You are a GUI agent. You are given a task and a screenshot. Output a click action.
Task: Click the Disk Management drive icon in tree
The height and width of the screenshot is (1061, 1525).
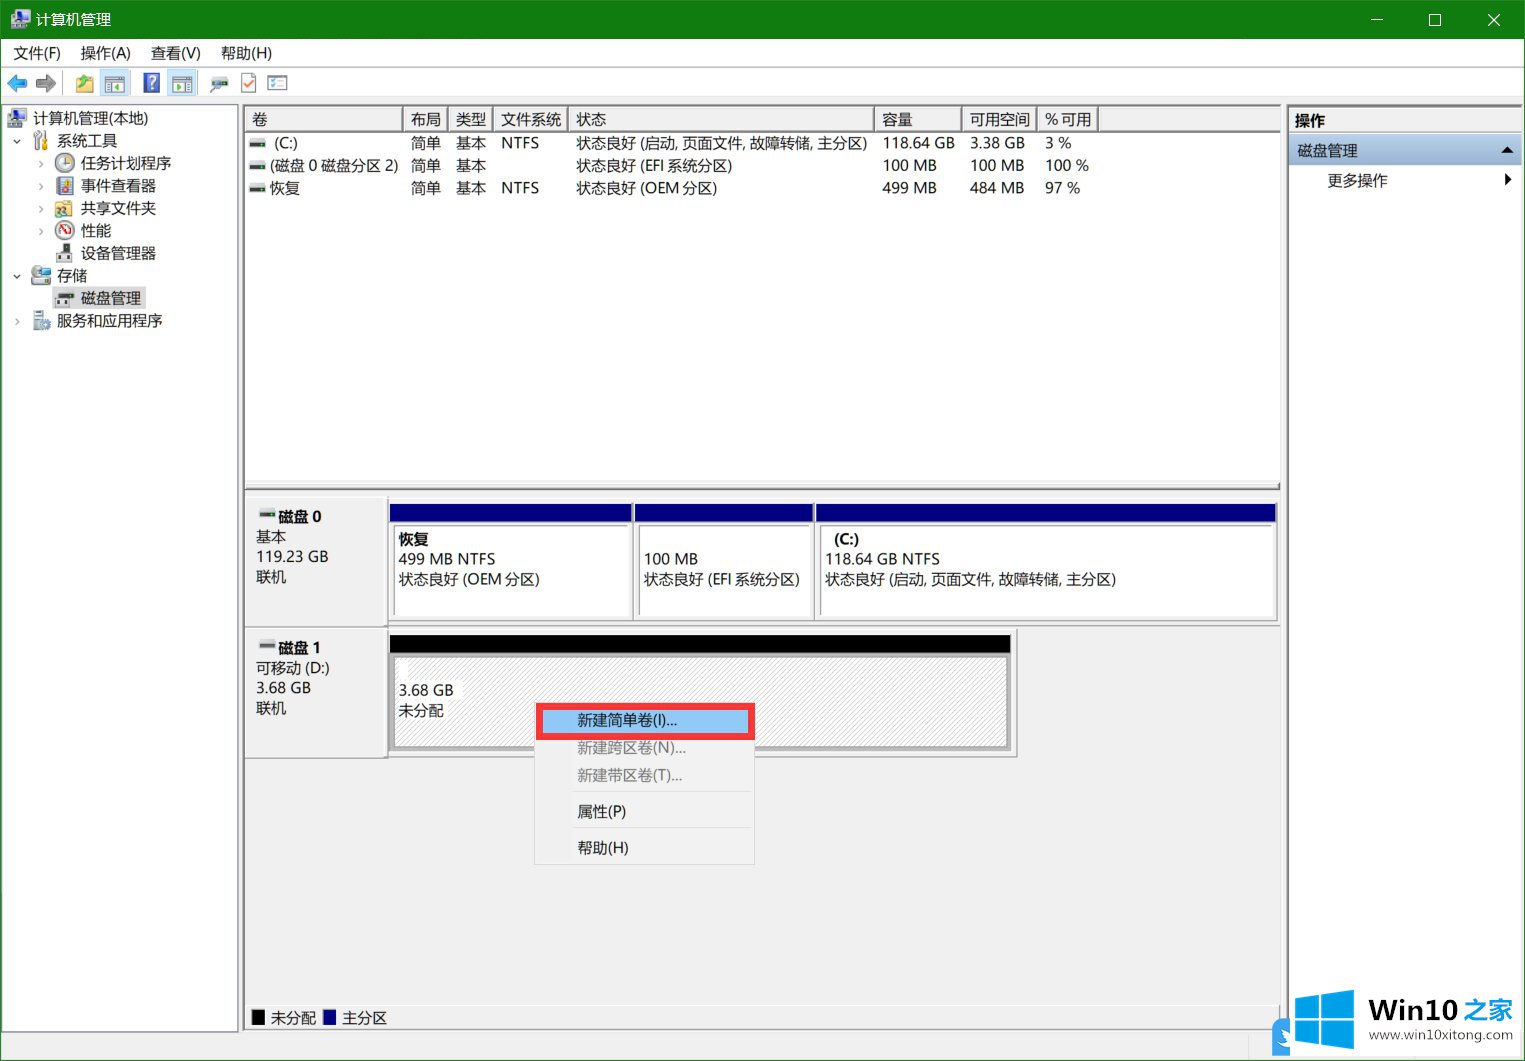click(x=65, y=298)
